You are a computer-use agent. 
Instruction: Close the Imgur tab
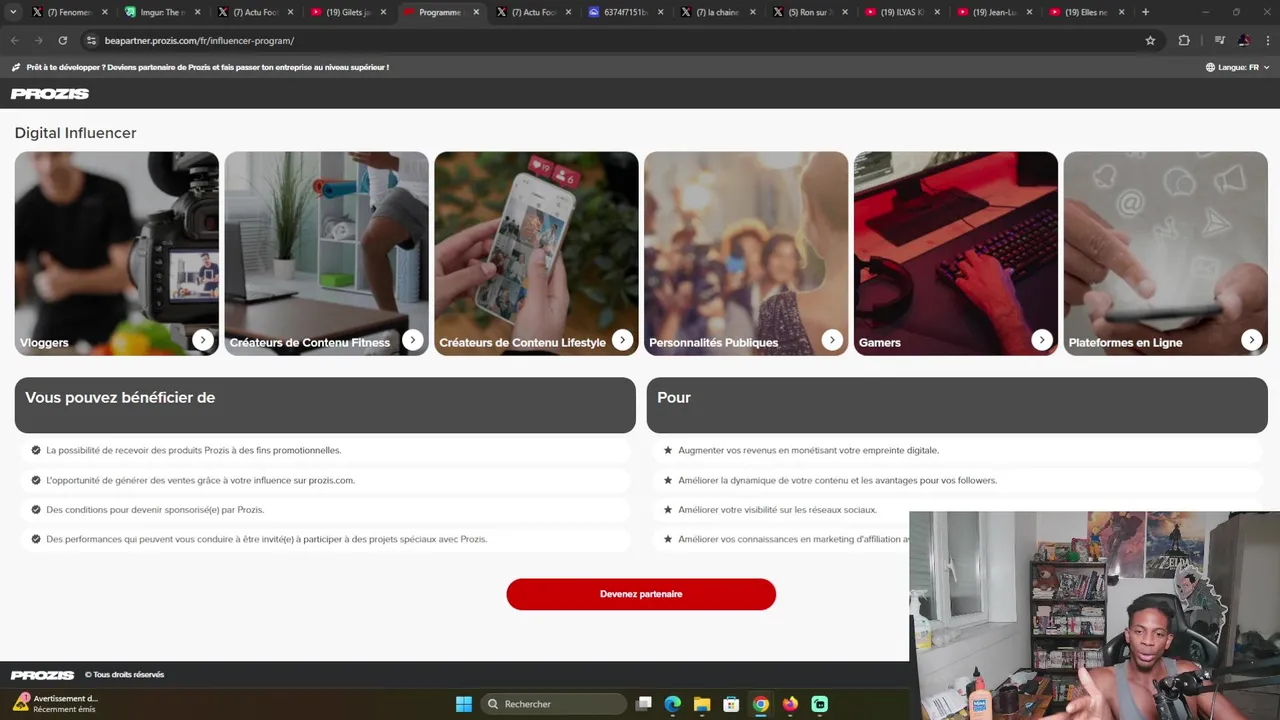tap(197, 12)
